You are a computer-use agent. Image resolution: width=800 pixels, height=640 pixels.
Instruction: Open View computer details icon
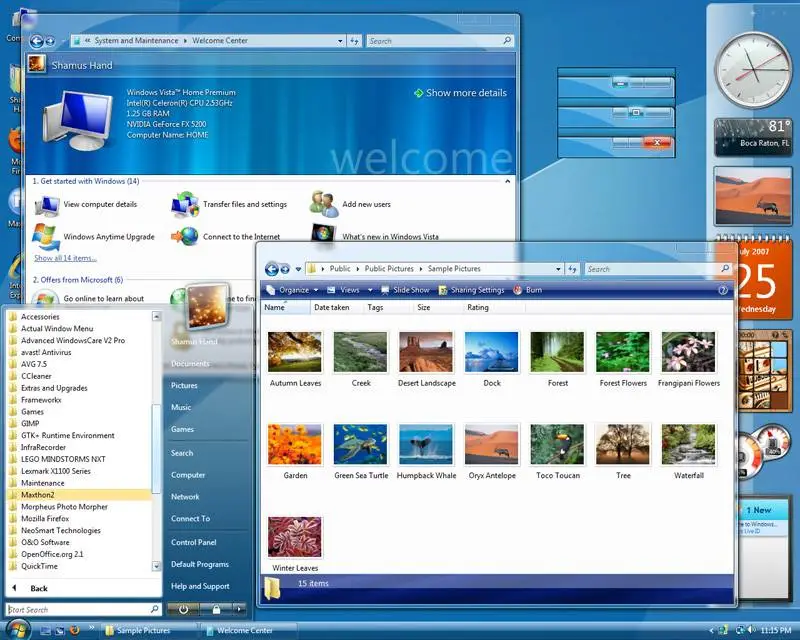(47, 205)
